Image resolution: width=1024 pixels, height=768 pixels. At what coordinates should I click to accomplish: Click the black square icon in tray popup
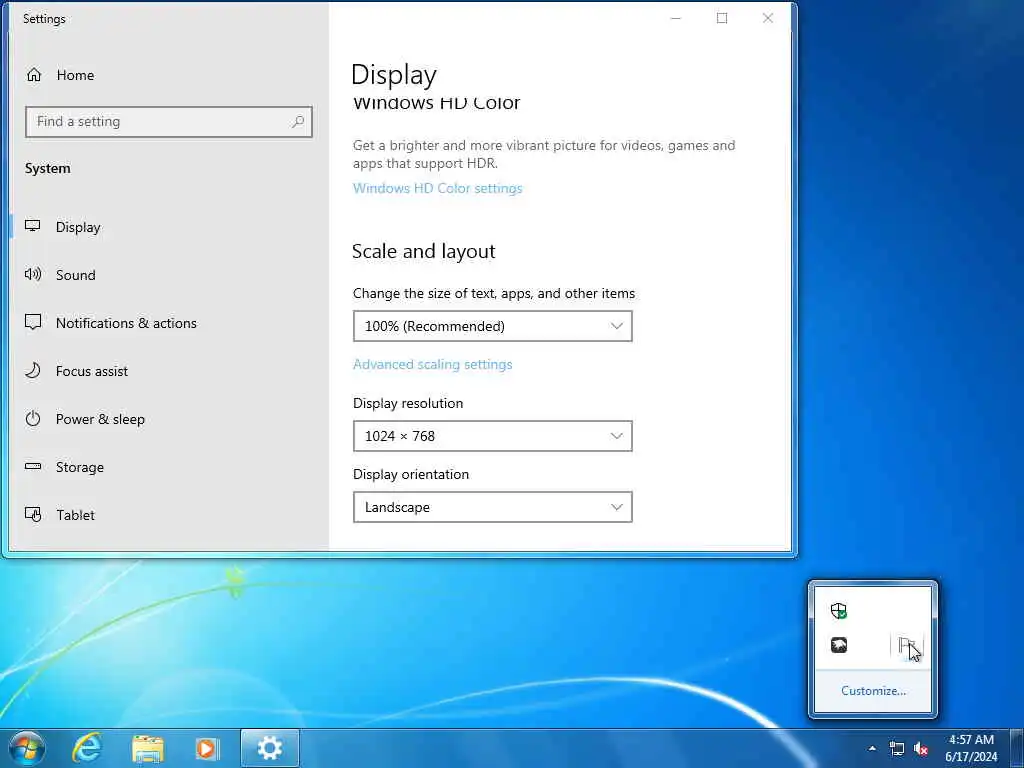click(839, 646)
